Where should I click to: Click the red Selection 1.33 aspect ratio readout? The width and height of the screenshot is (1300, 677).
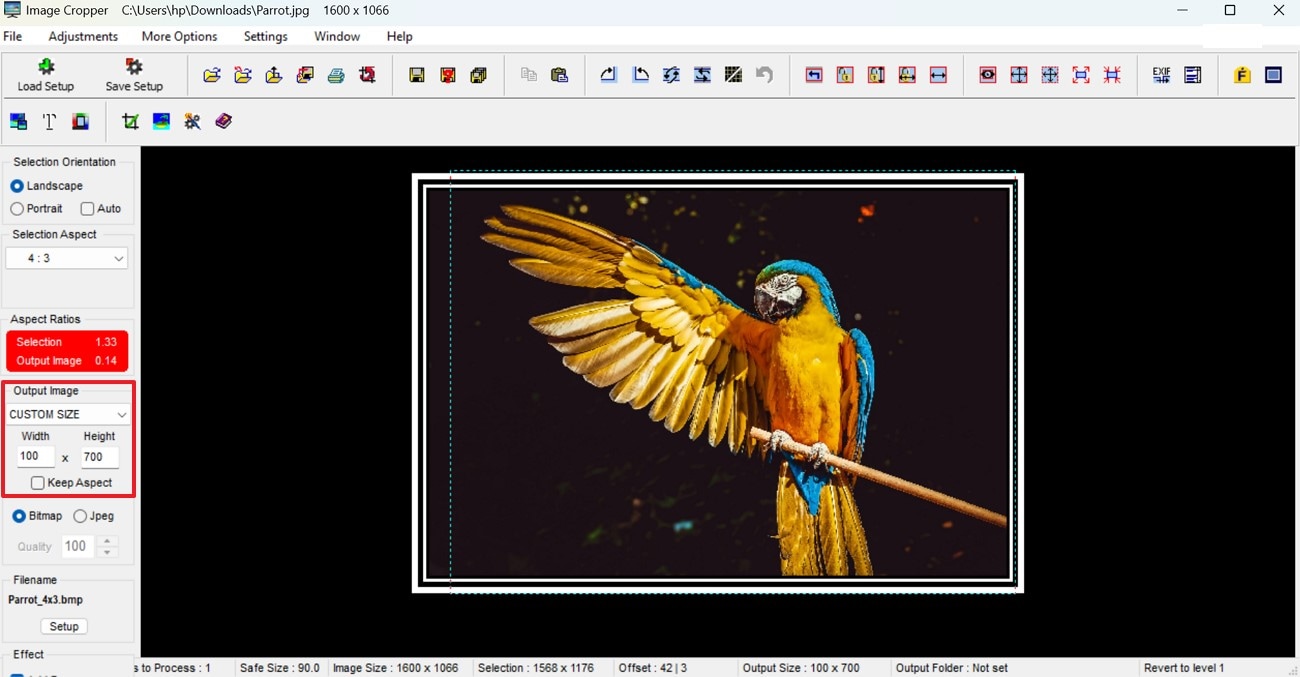[x=67, y=342]
